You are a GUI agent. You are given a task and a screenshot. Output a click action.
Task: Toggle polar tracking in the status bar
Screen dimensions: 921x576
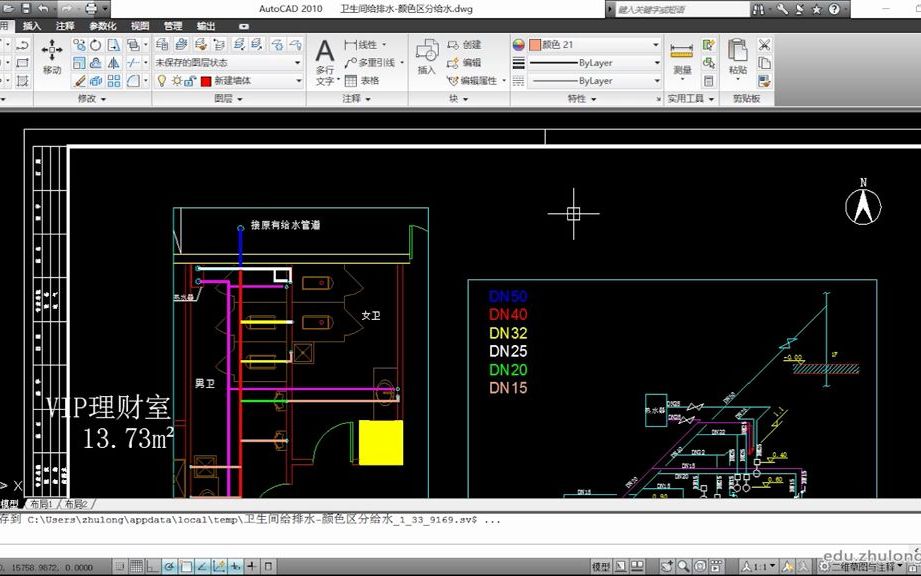pos(169,566)
